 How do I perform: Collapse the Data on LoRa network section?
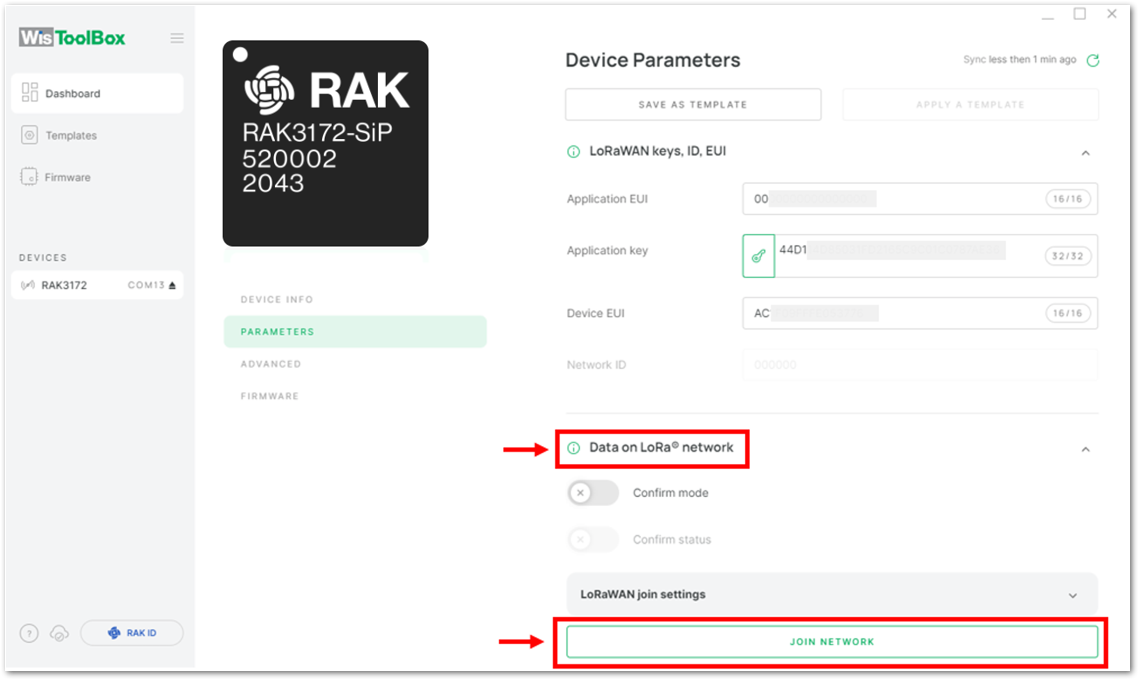[x=1085, y=449]
